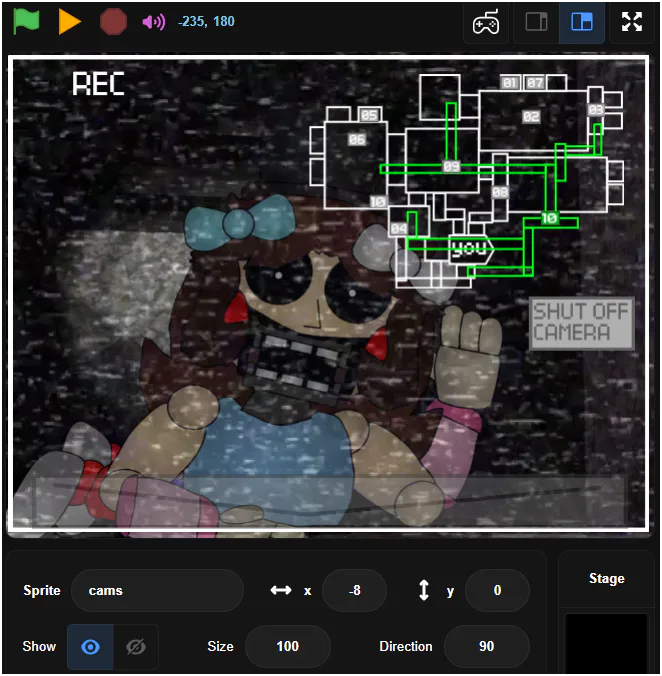Select the Stage backdrop thumbnail
The height and width of the screenshot is (676, 662).
pos(606,642)
